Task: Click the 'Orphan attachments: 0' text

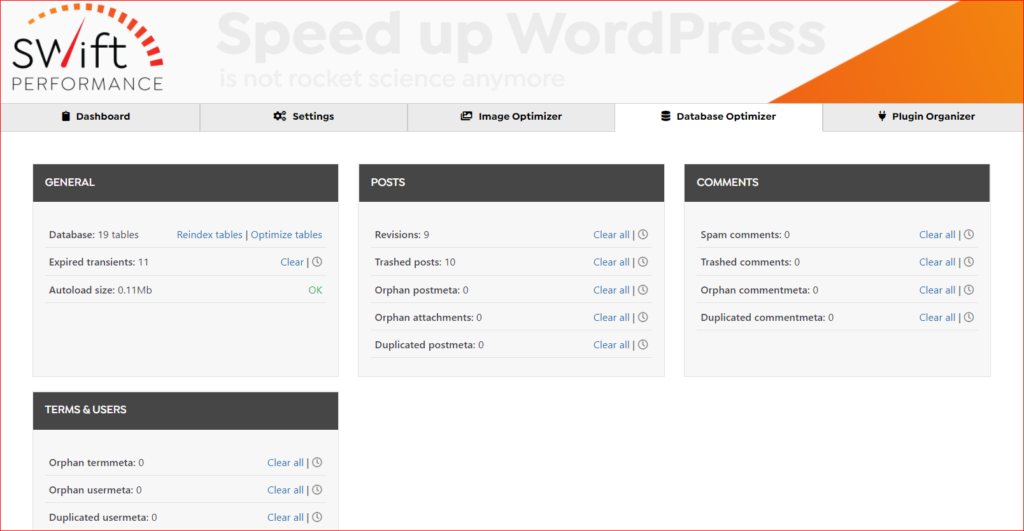Action: coord(428,317)
